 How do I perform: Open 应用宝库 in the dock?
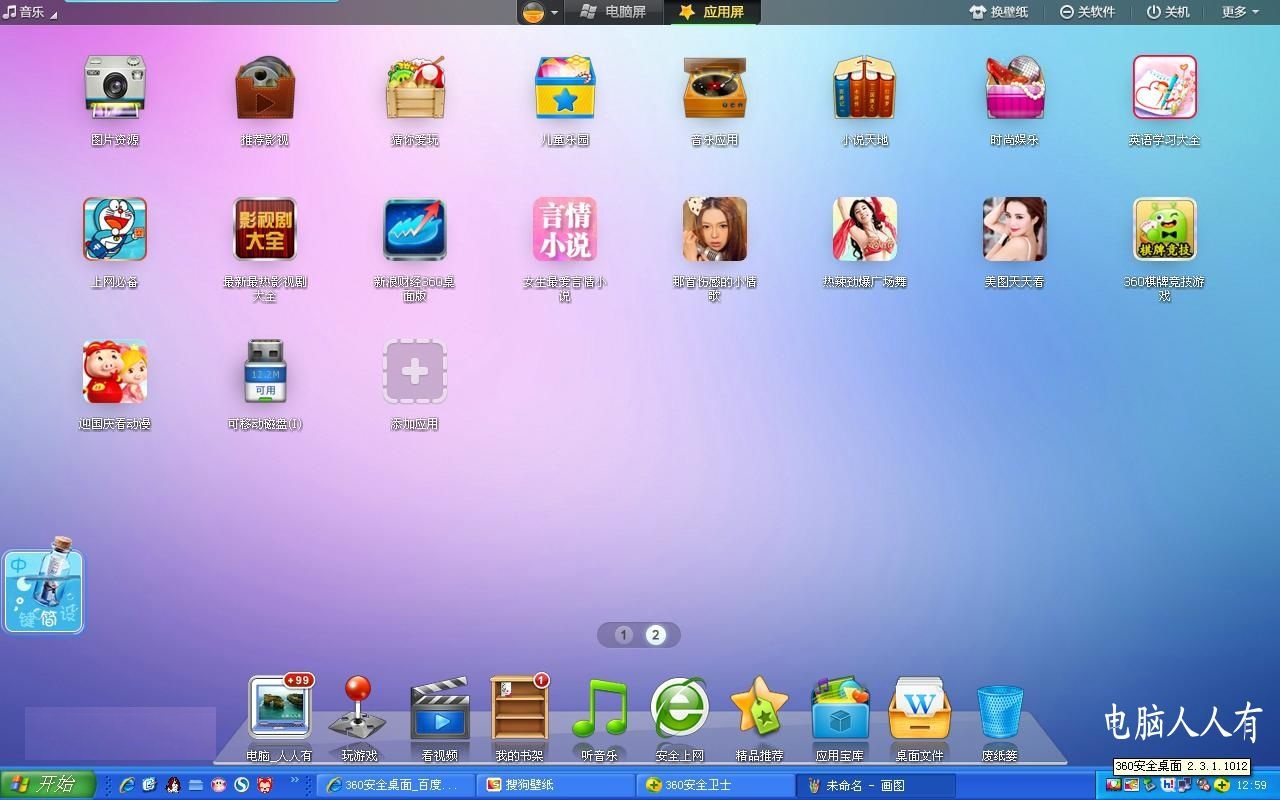(840, 709)
